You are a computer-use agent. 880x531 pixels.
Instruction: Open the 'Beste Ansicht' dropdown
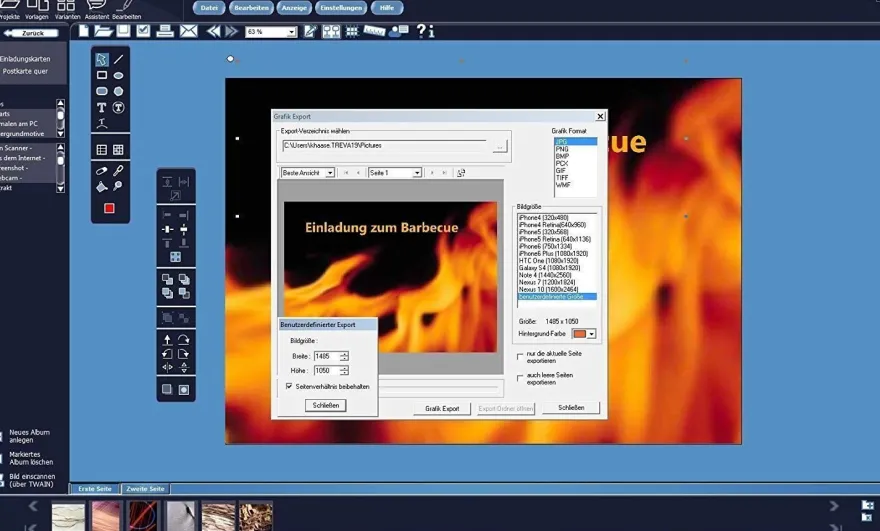click(x=330, y=173)
